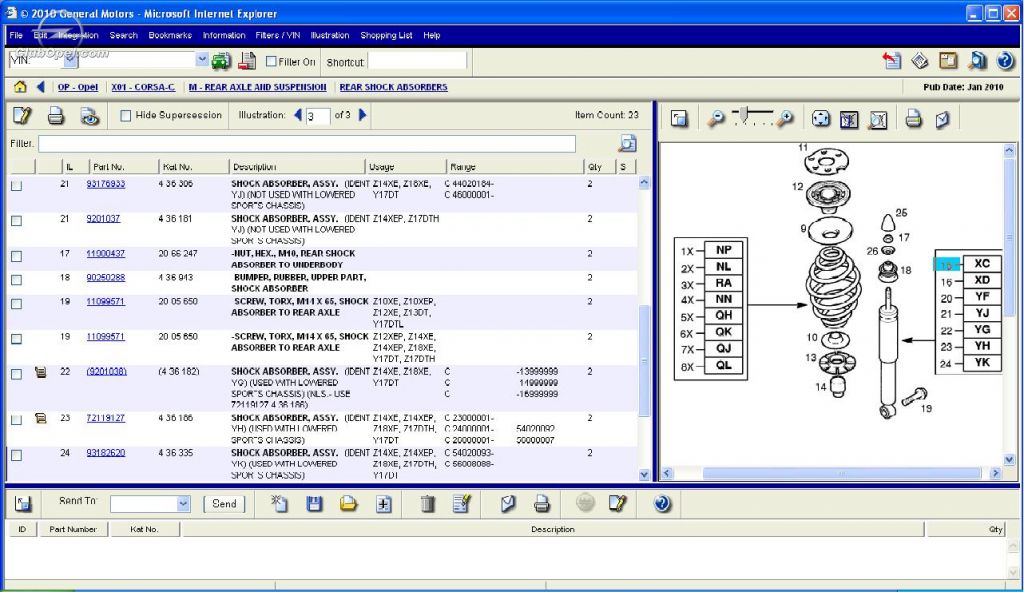This screenshot has height=592, width=1024.
Task: Click the blue back arrow in breadcrumb bar
Action: 40,87
